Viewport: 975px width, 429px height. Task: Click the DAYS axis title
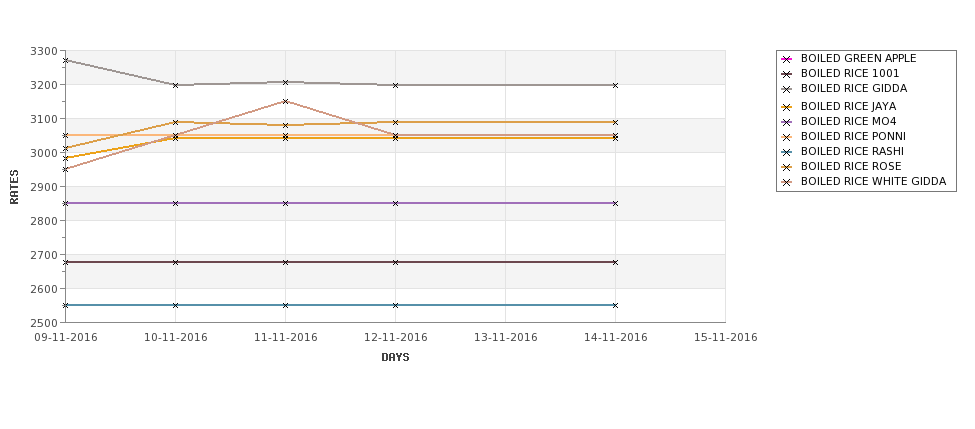click(395, 358)
